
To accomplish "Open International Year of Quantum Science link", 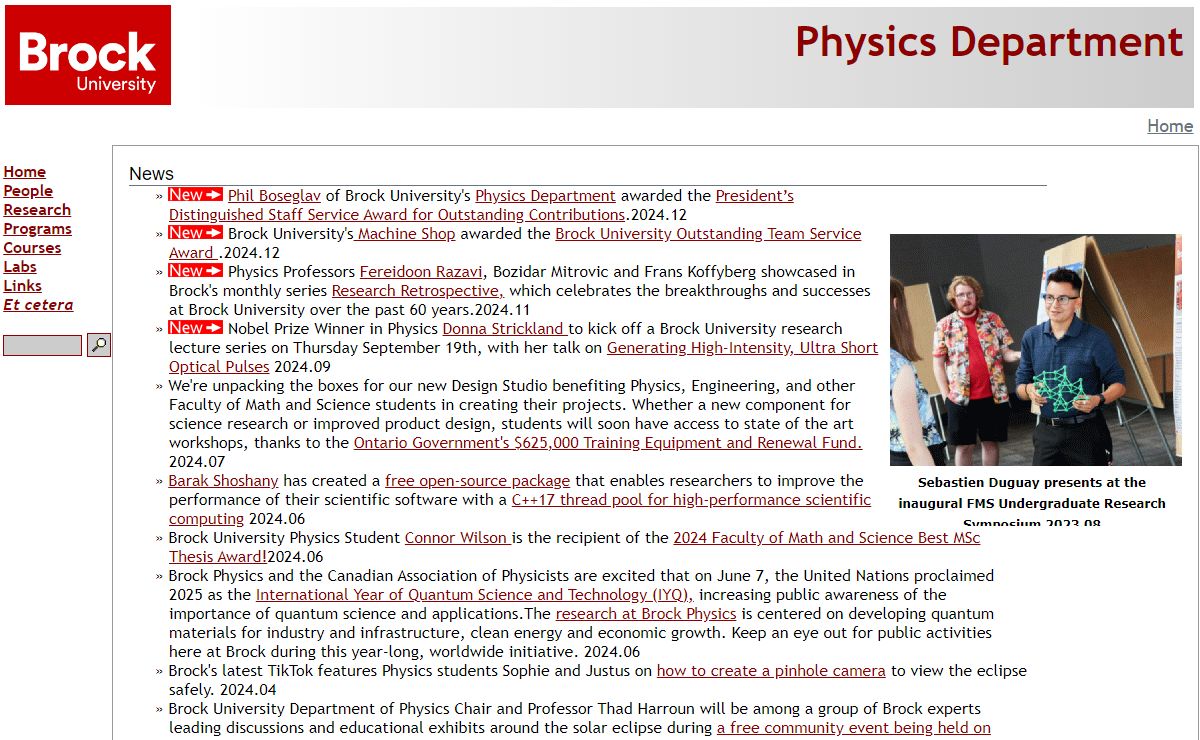I will click(474, 595).
